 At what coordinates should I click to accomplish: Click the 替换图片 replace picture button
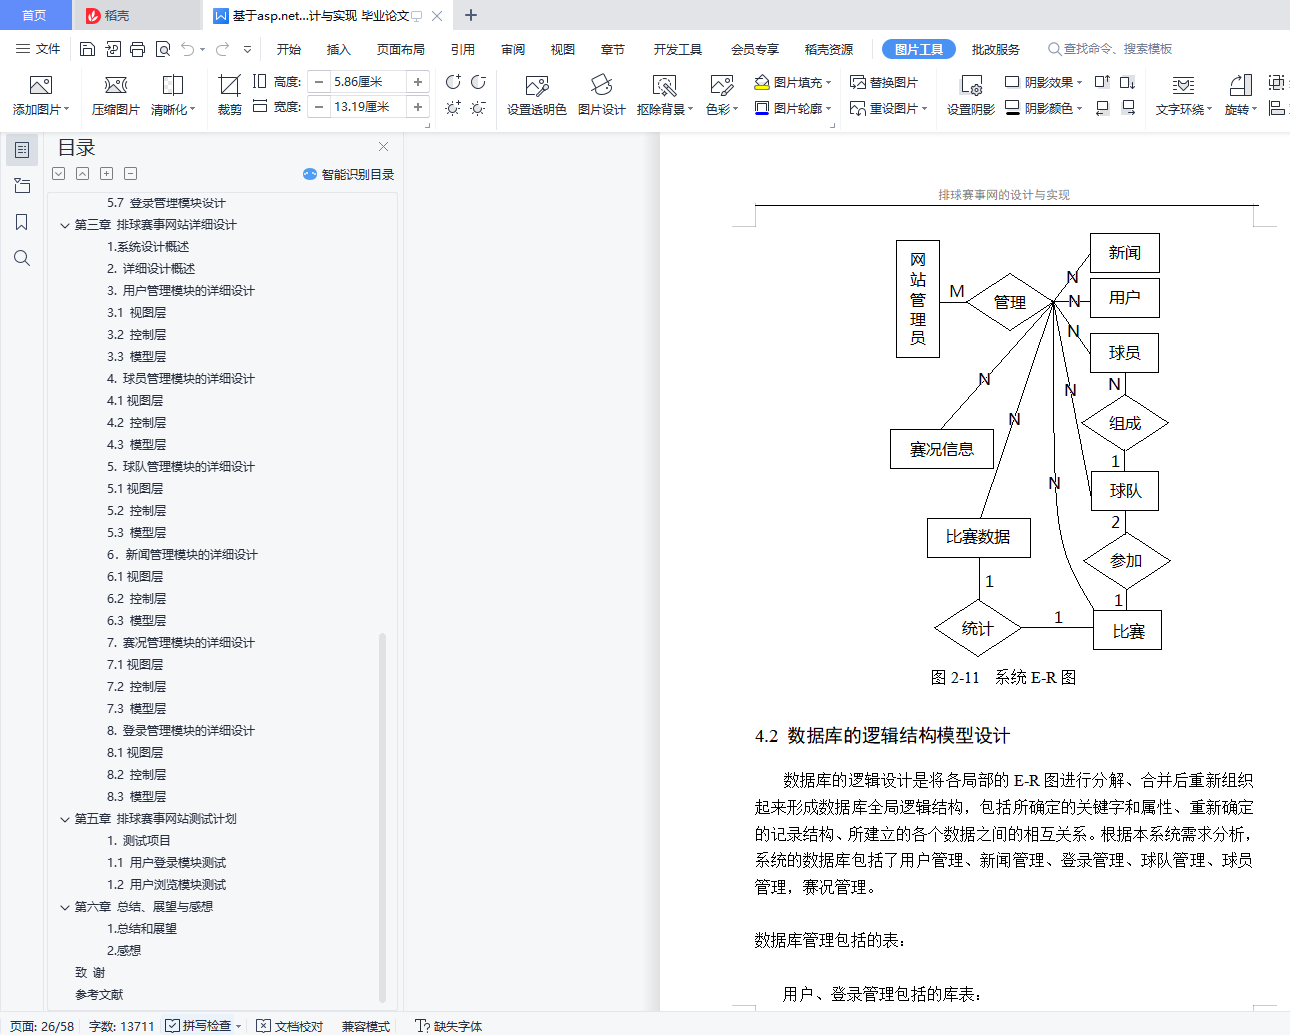[884, 83]
